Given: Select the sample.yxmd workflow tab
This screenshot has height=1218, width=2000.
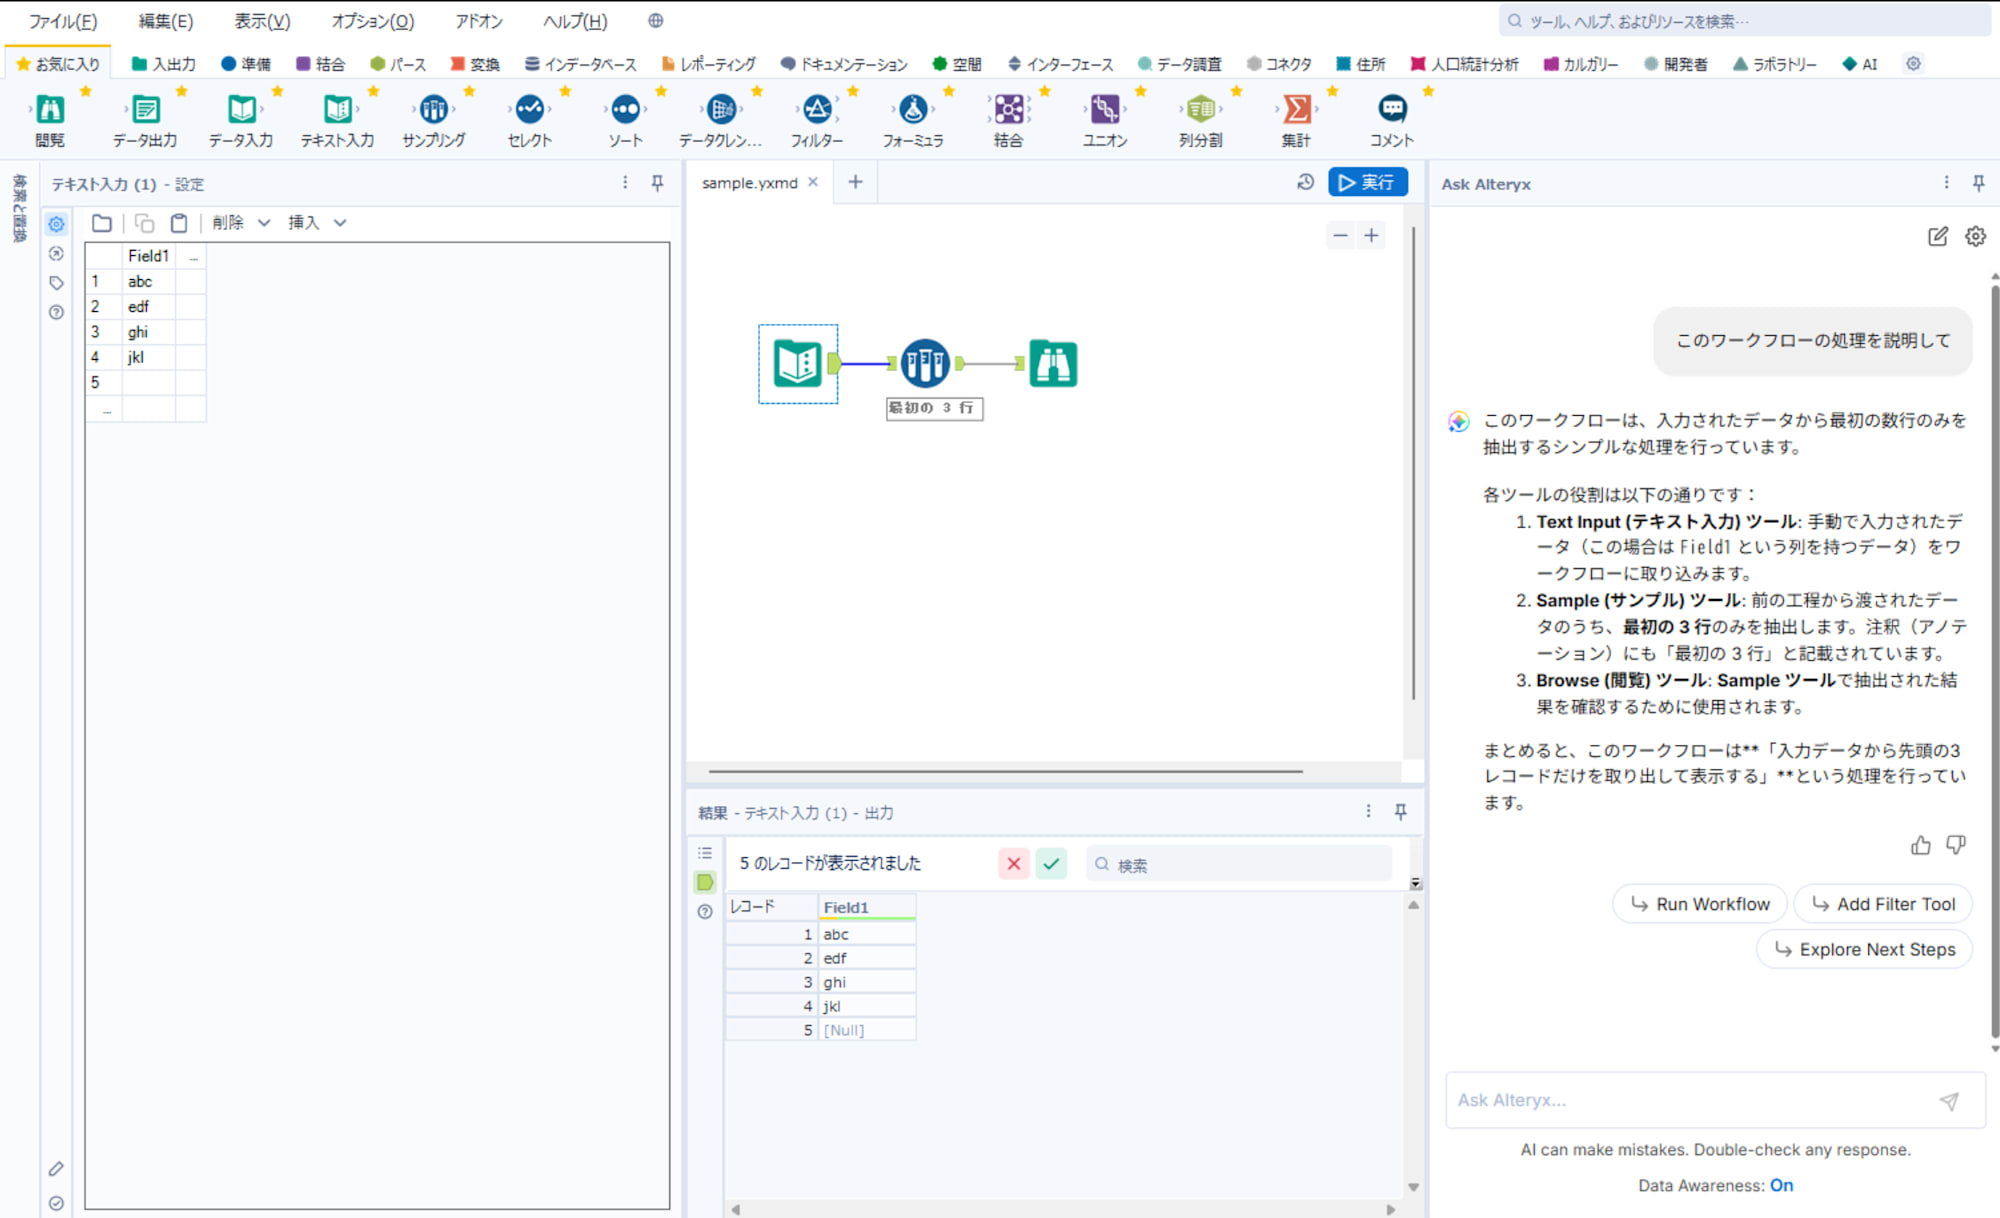Looking at the screenshot, I should pyautogui.click(x=749, y=183).
